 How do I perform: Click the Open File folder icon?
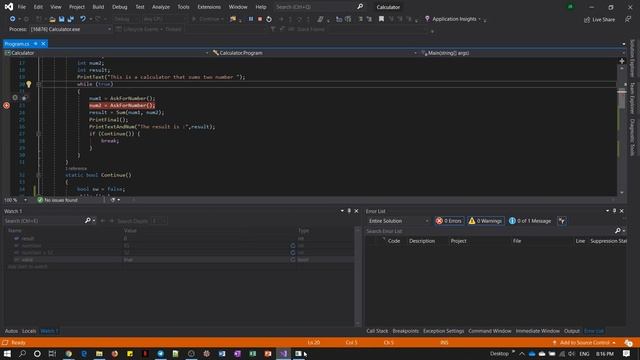click(x=52, y=19)
